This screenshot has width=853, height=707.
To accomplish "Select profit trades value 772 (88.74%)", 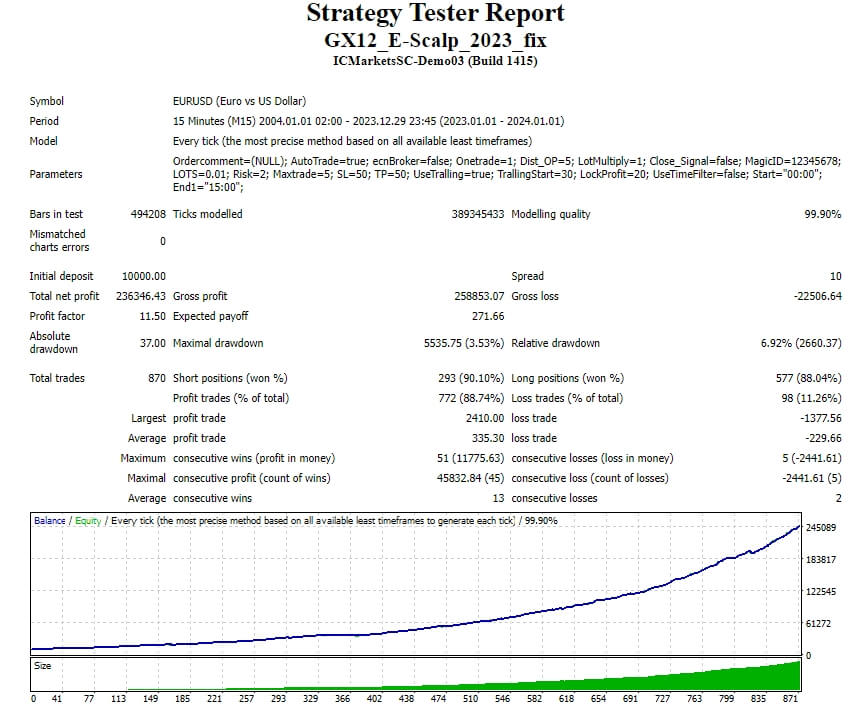I will tap(471, 398).
